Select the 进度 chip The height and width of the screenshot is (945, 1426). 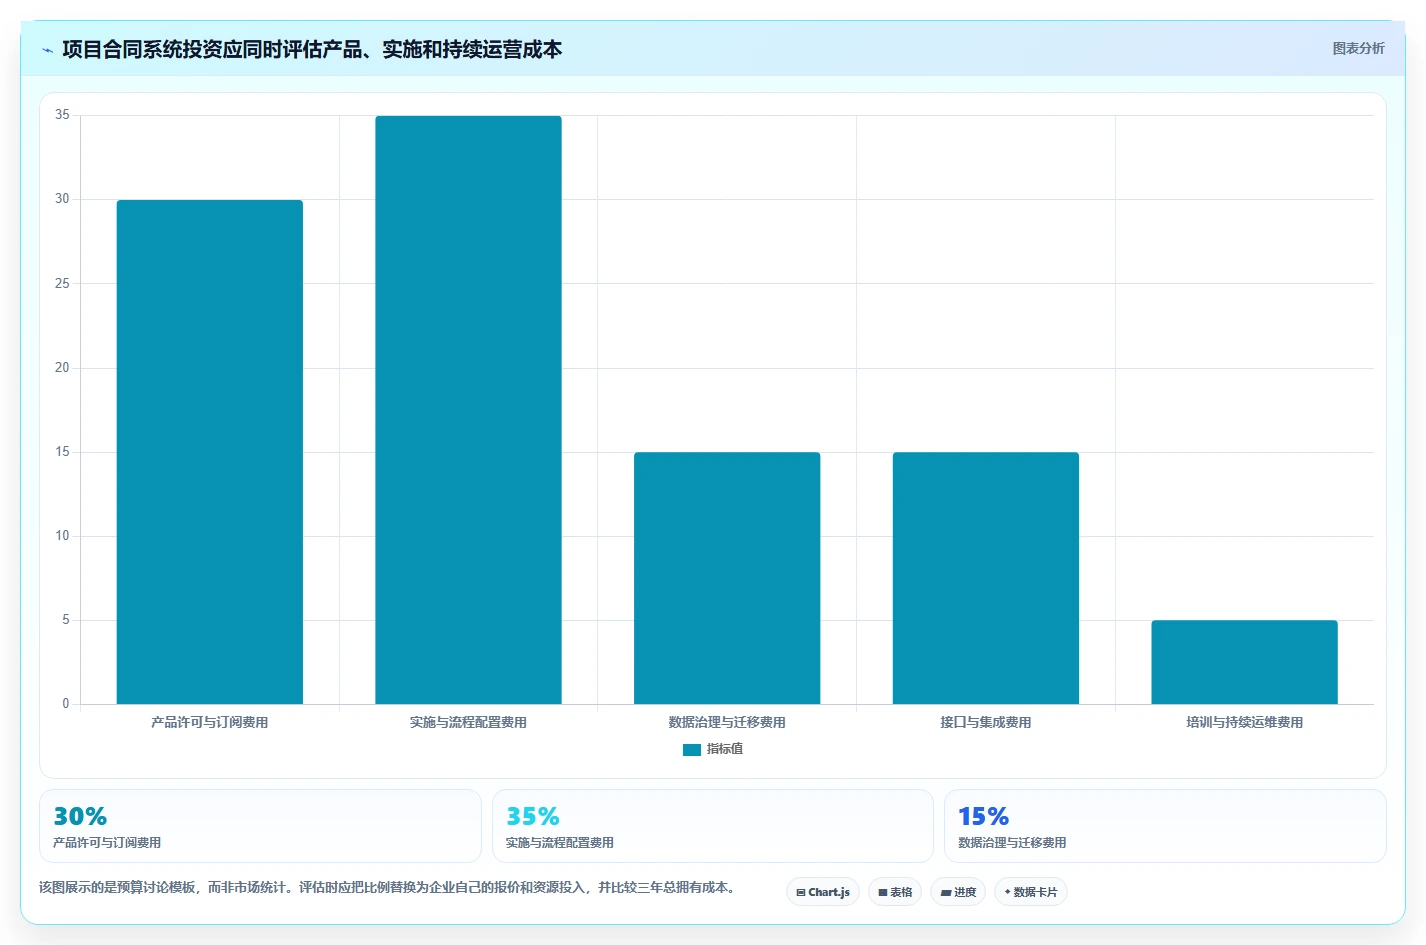[x=958, y=892]
